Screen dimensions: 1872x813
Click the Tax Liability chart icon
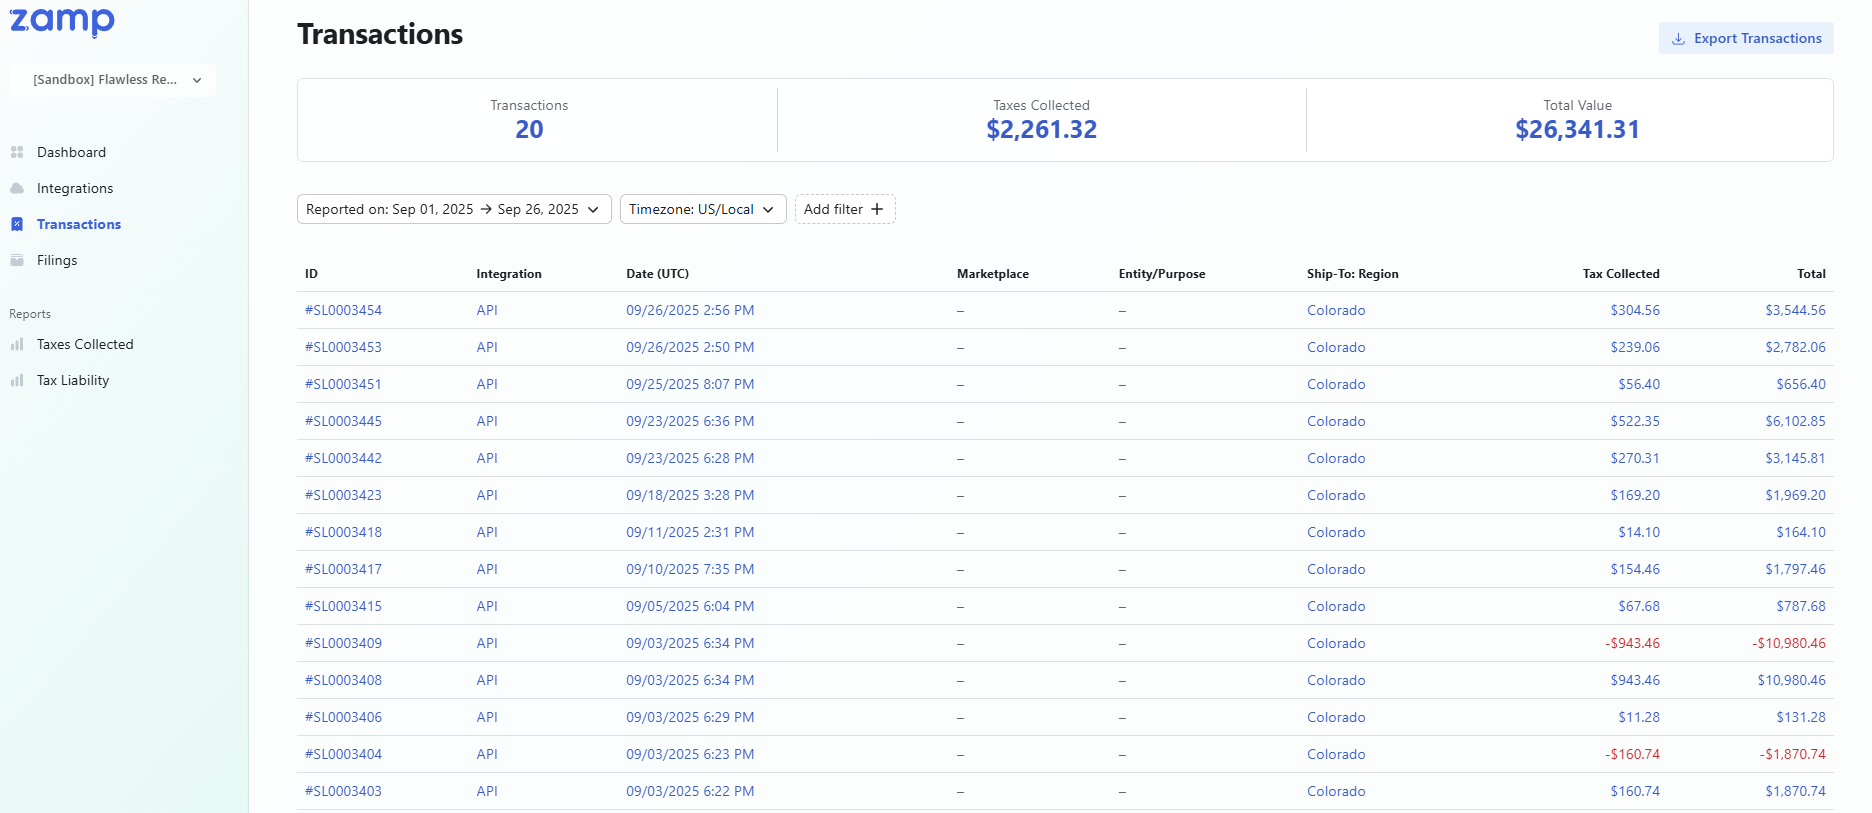(17, 380)
